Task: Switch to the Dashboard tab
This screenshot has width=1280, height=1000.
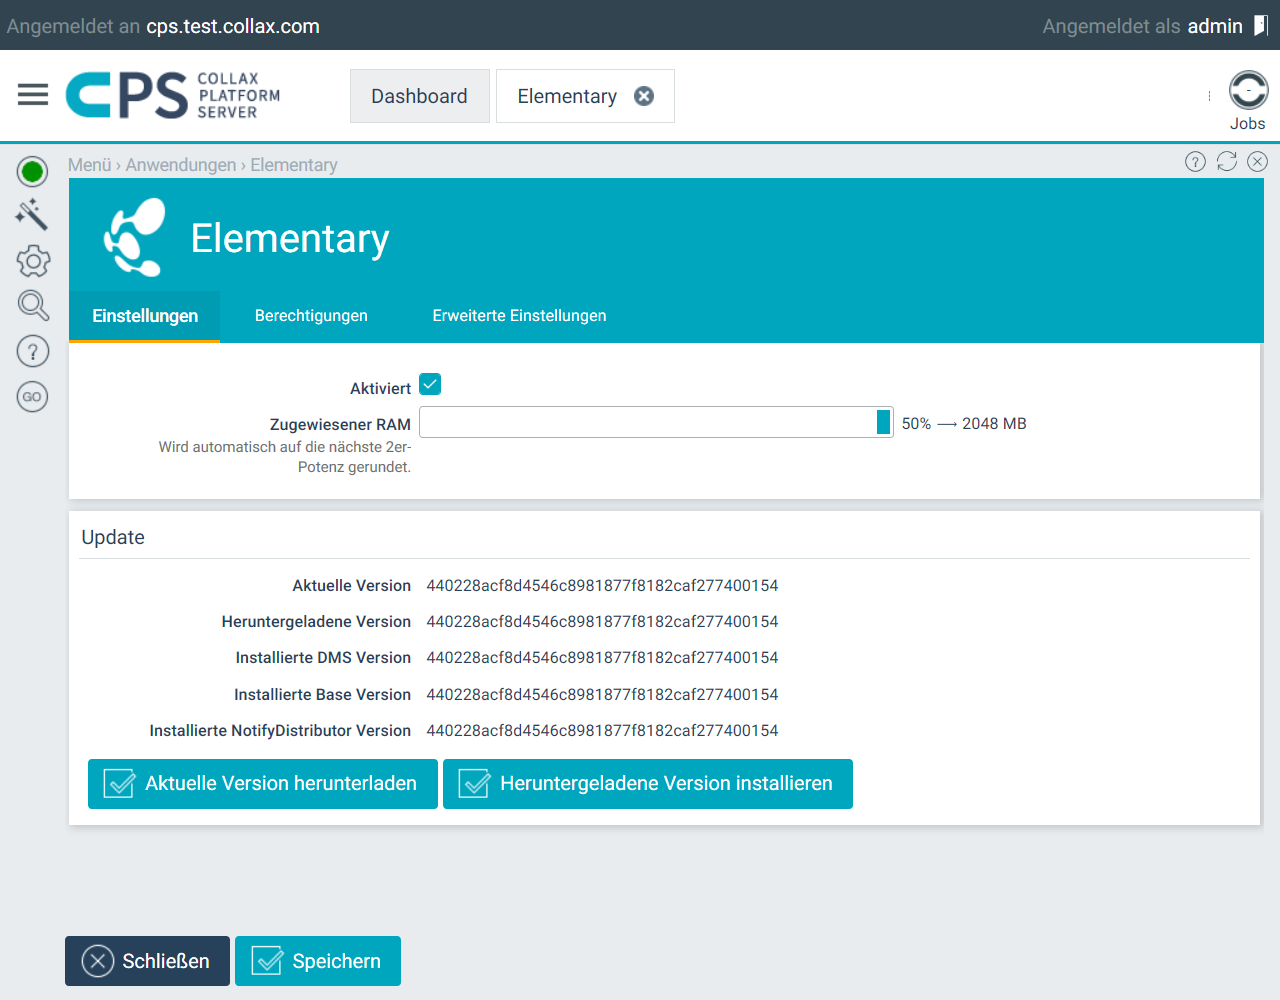Action: pos(419,96)
